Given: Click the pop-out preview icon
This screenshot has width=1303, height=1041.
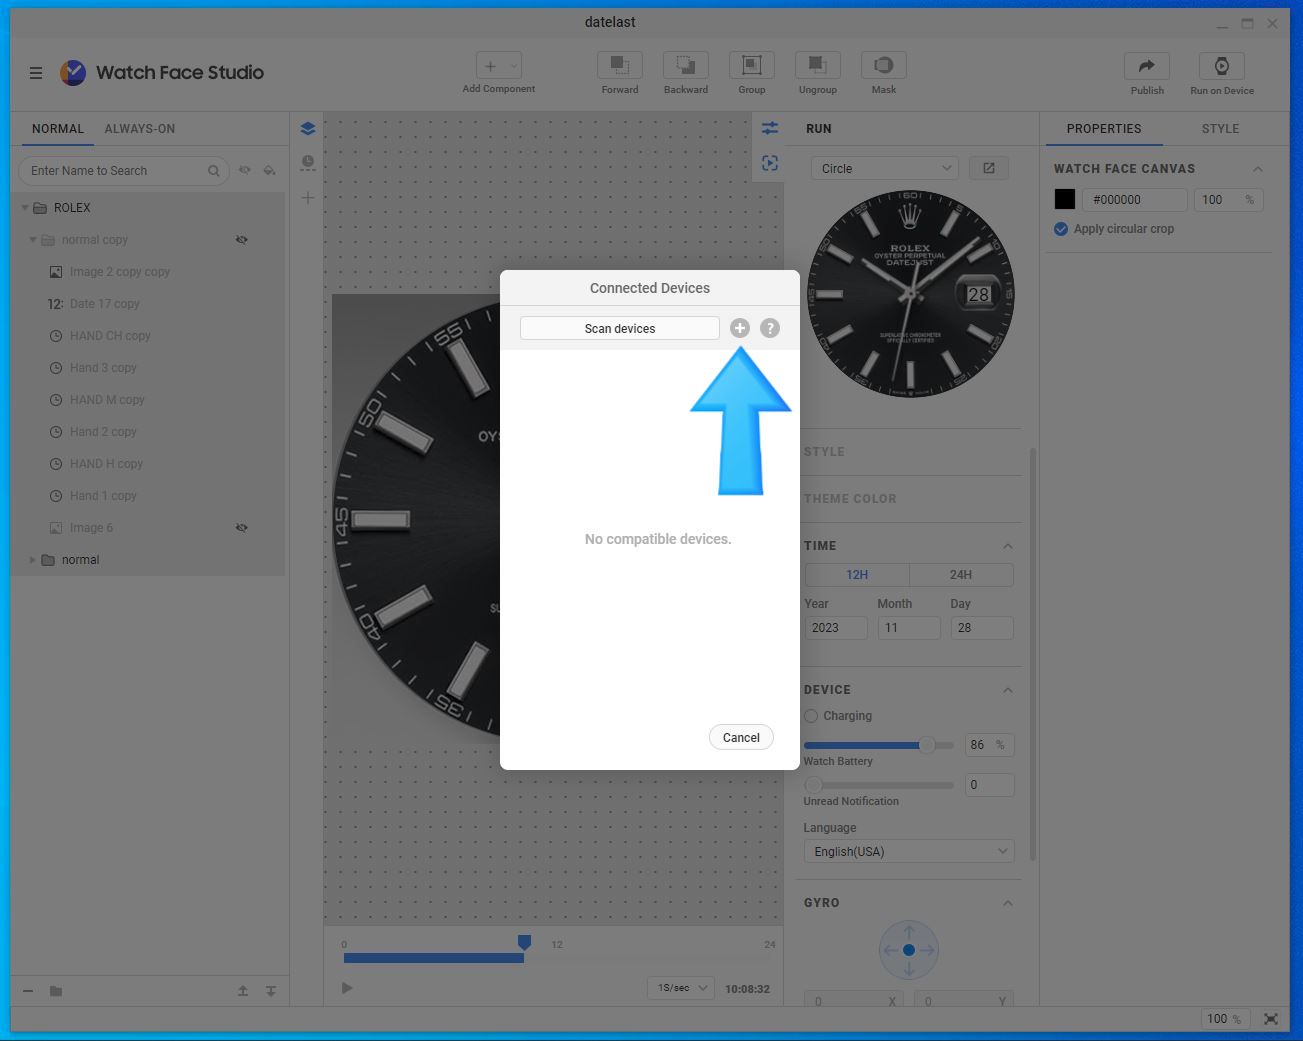Looking at the screenshot, I should click(x=989, y=168).
